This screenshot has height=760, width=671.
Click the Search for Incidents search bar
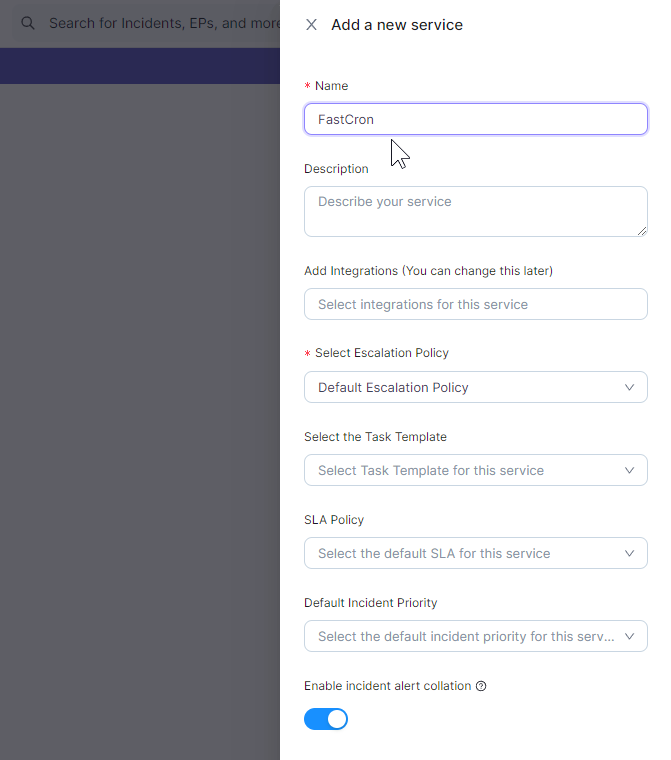(x=160, y=23)
